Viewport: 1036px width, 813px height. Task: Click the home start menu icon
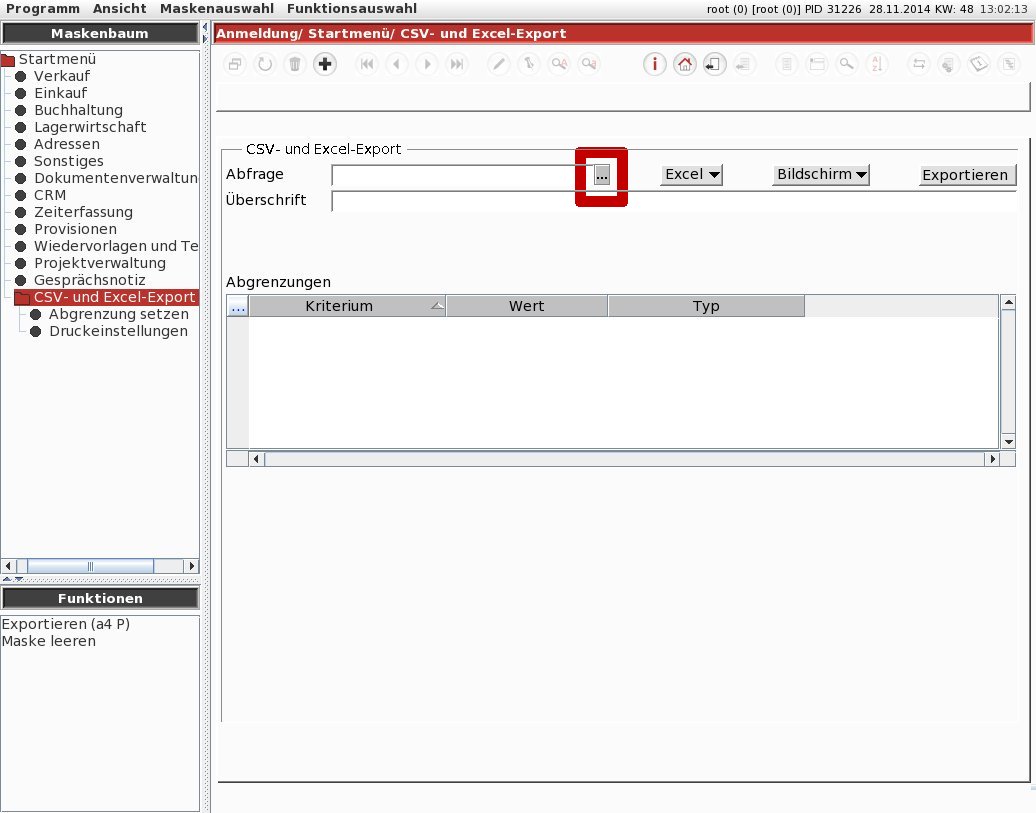(684, 64)
